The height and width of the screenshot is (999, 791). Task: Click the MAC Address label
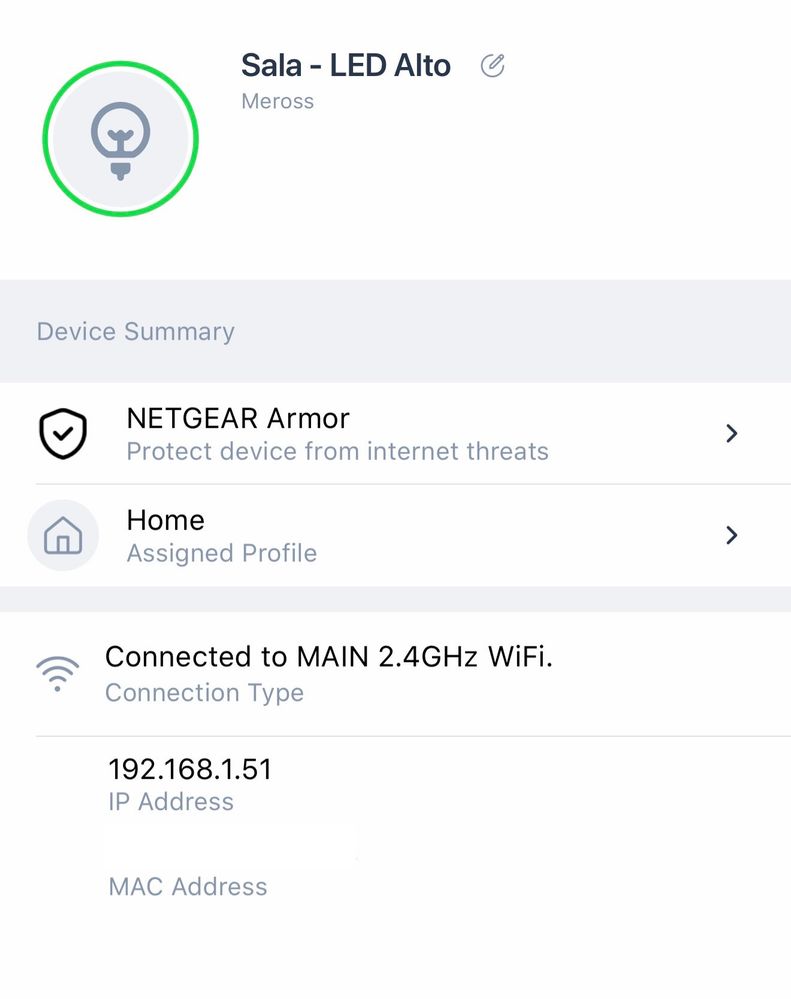188,887
